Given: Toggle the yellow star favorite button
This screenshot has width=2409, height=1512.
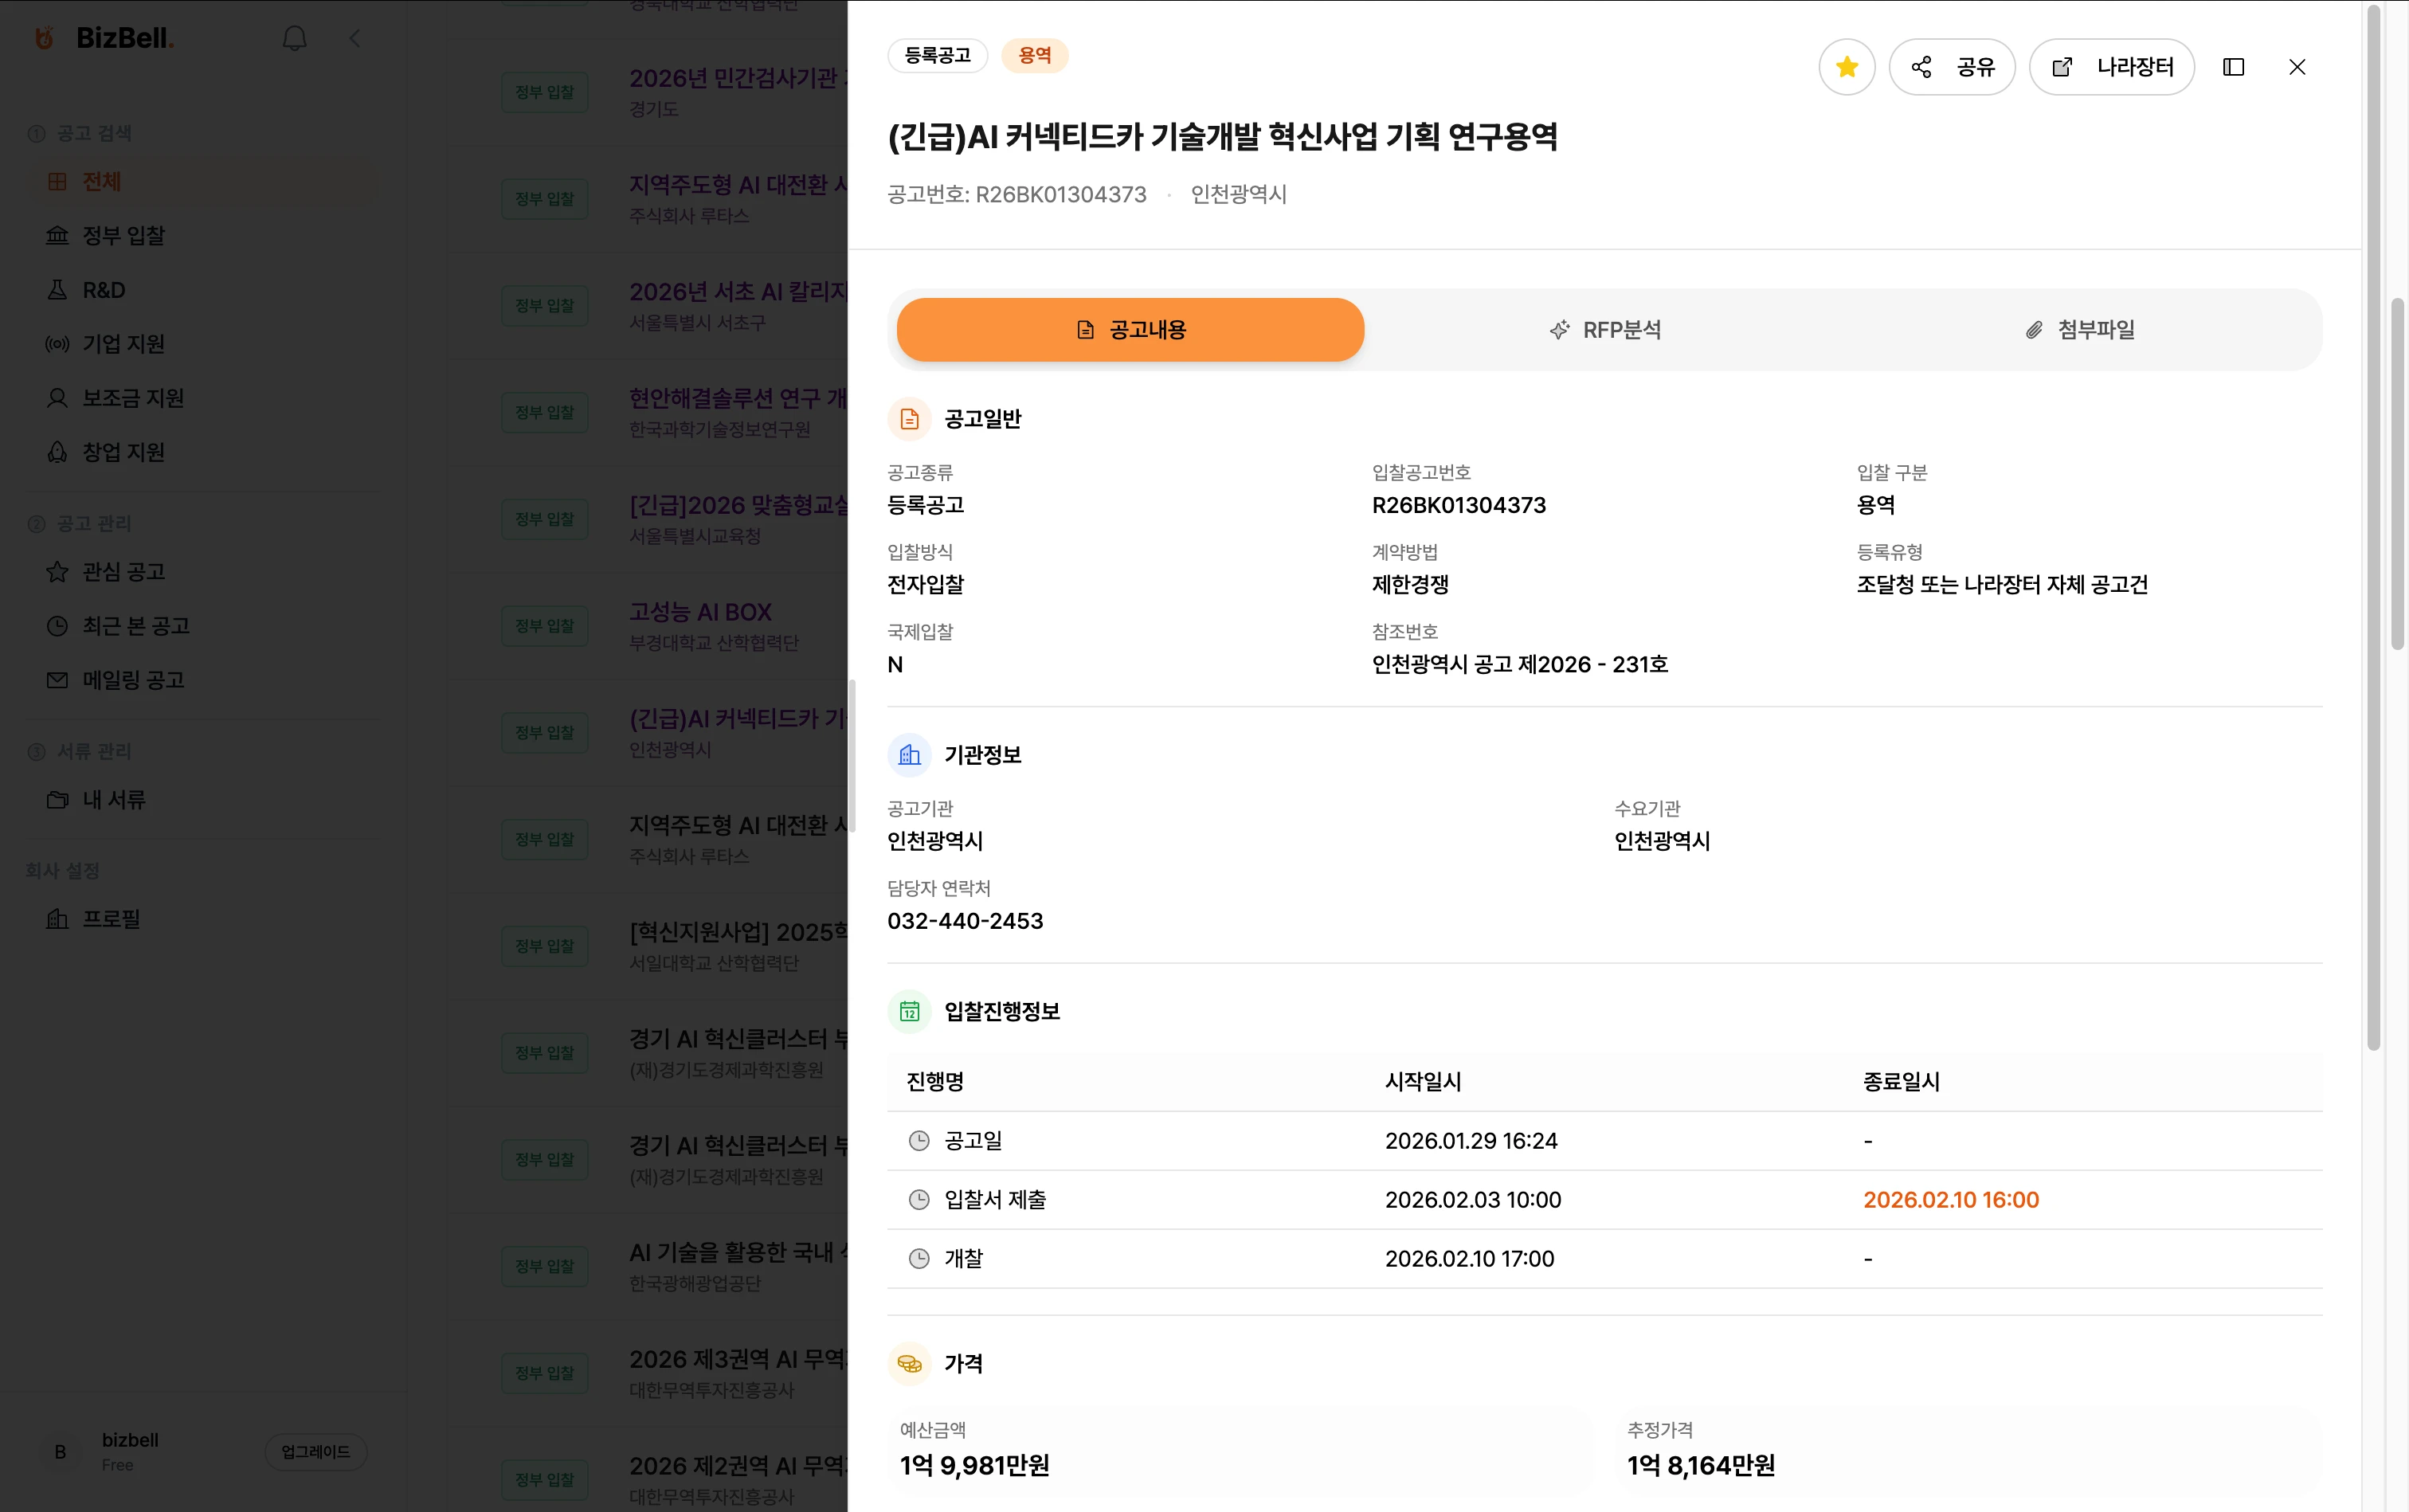Looking at the screenshot, I should pyautogui.click(x=1846, y=67).
